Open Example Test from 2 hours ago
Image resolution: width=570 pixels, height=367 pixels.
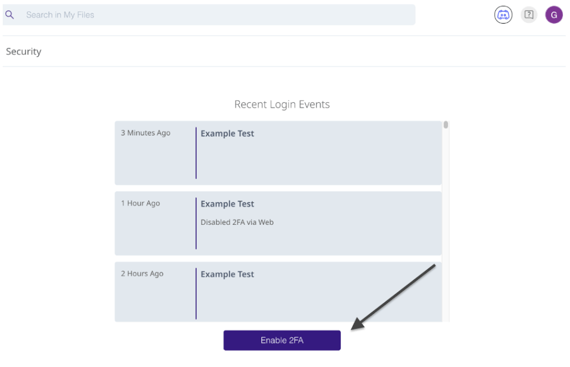tap(227, 274)
